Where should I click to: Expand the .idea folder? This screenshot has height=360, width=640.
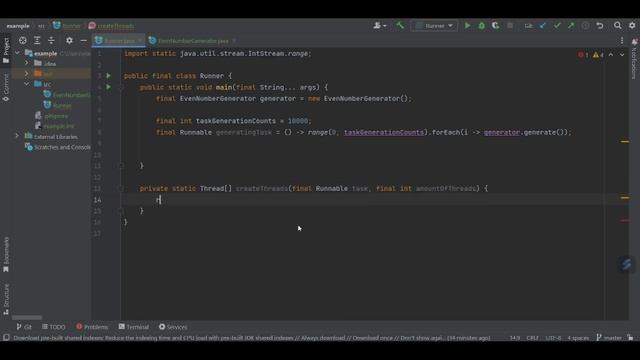click(27, 63)
